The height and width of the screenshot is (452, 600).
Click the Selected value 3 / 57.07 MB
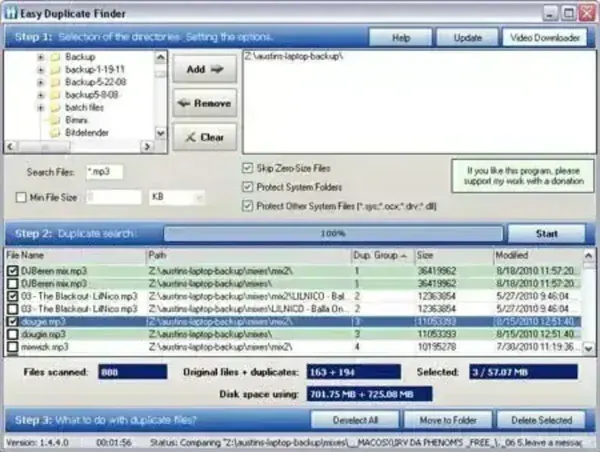pos(523,372)
